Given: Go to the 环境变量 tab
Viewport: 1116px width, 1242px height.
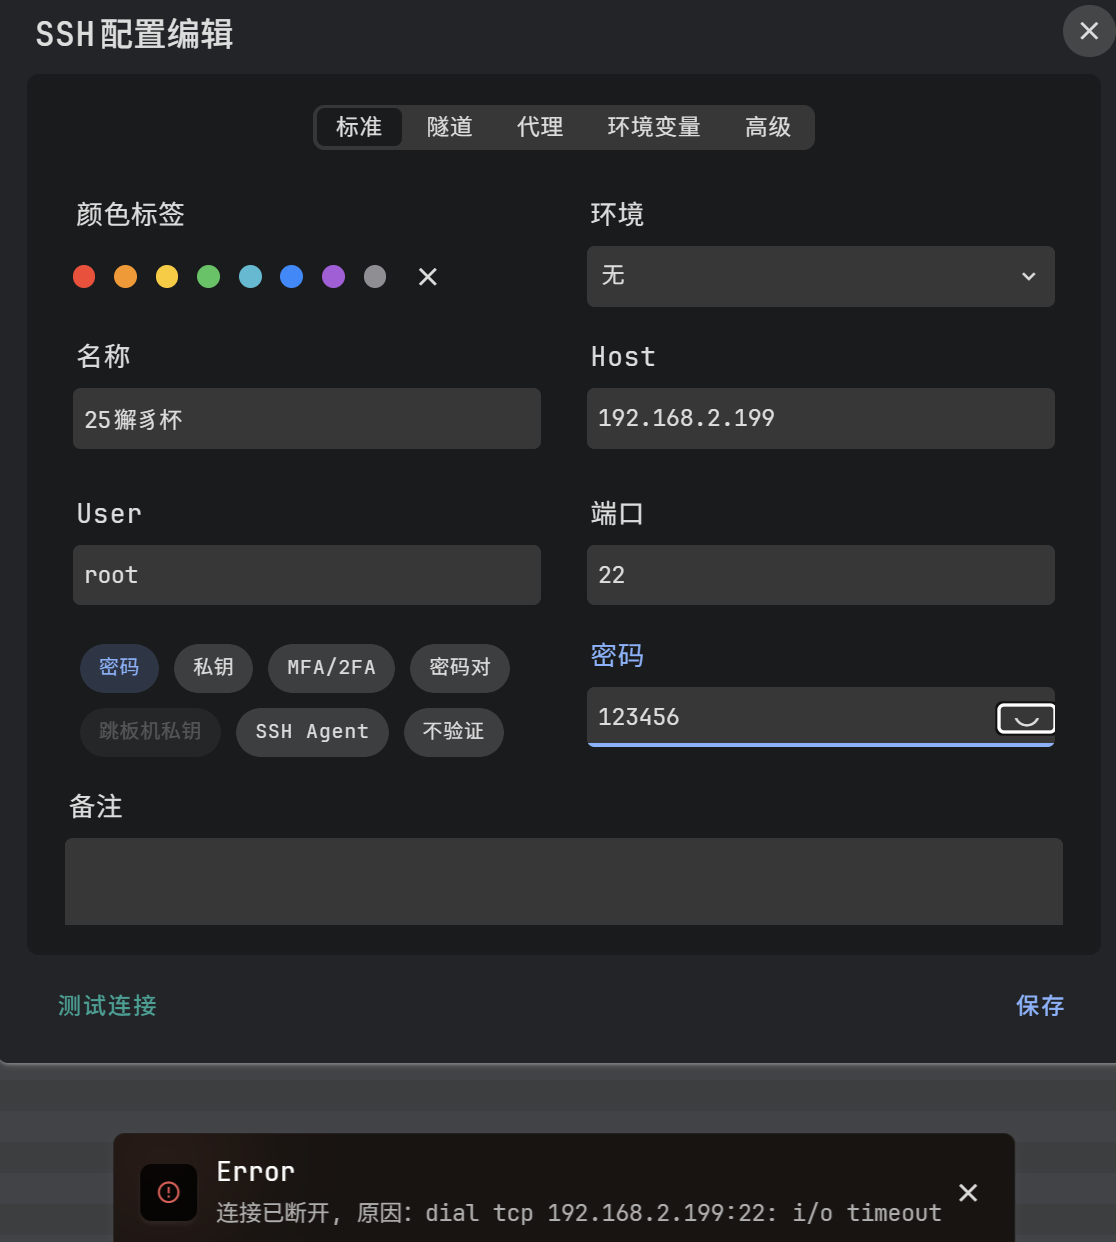Looking at the screenshot, I should point(653,127).
